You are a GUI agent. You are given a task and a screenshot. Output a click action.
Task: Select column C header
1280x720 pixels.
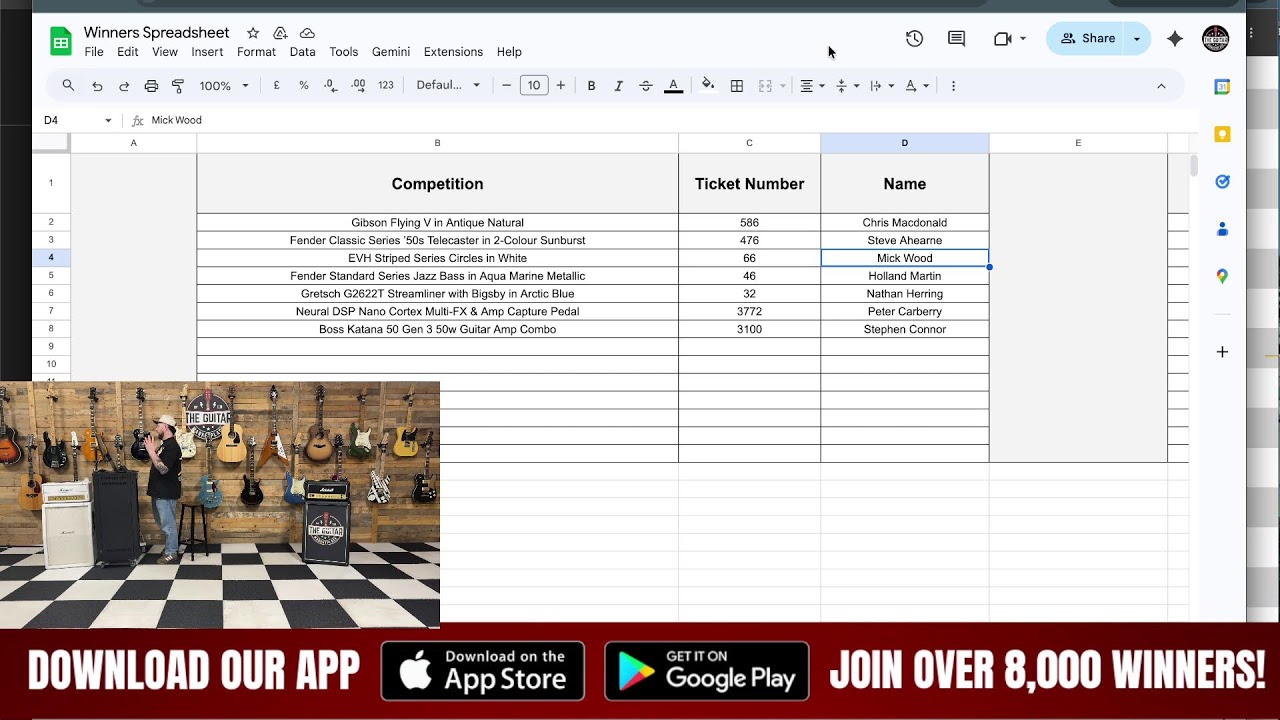[749, 143]
